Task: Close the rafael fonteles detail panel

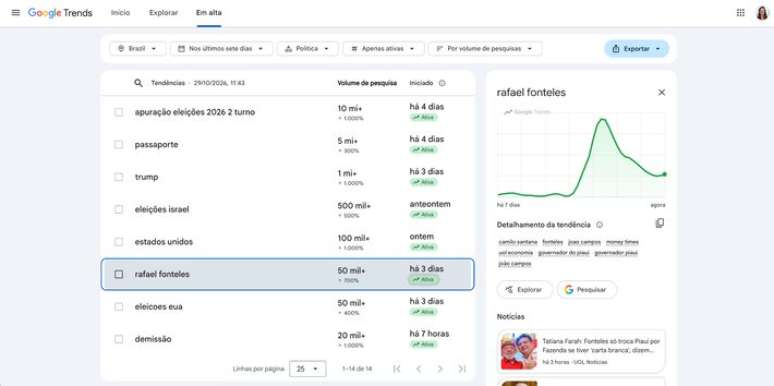Action: pos(661,92)
